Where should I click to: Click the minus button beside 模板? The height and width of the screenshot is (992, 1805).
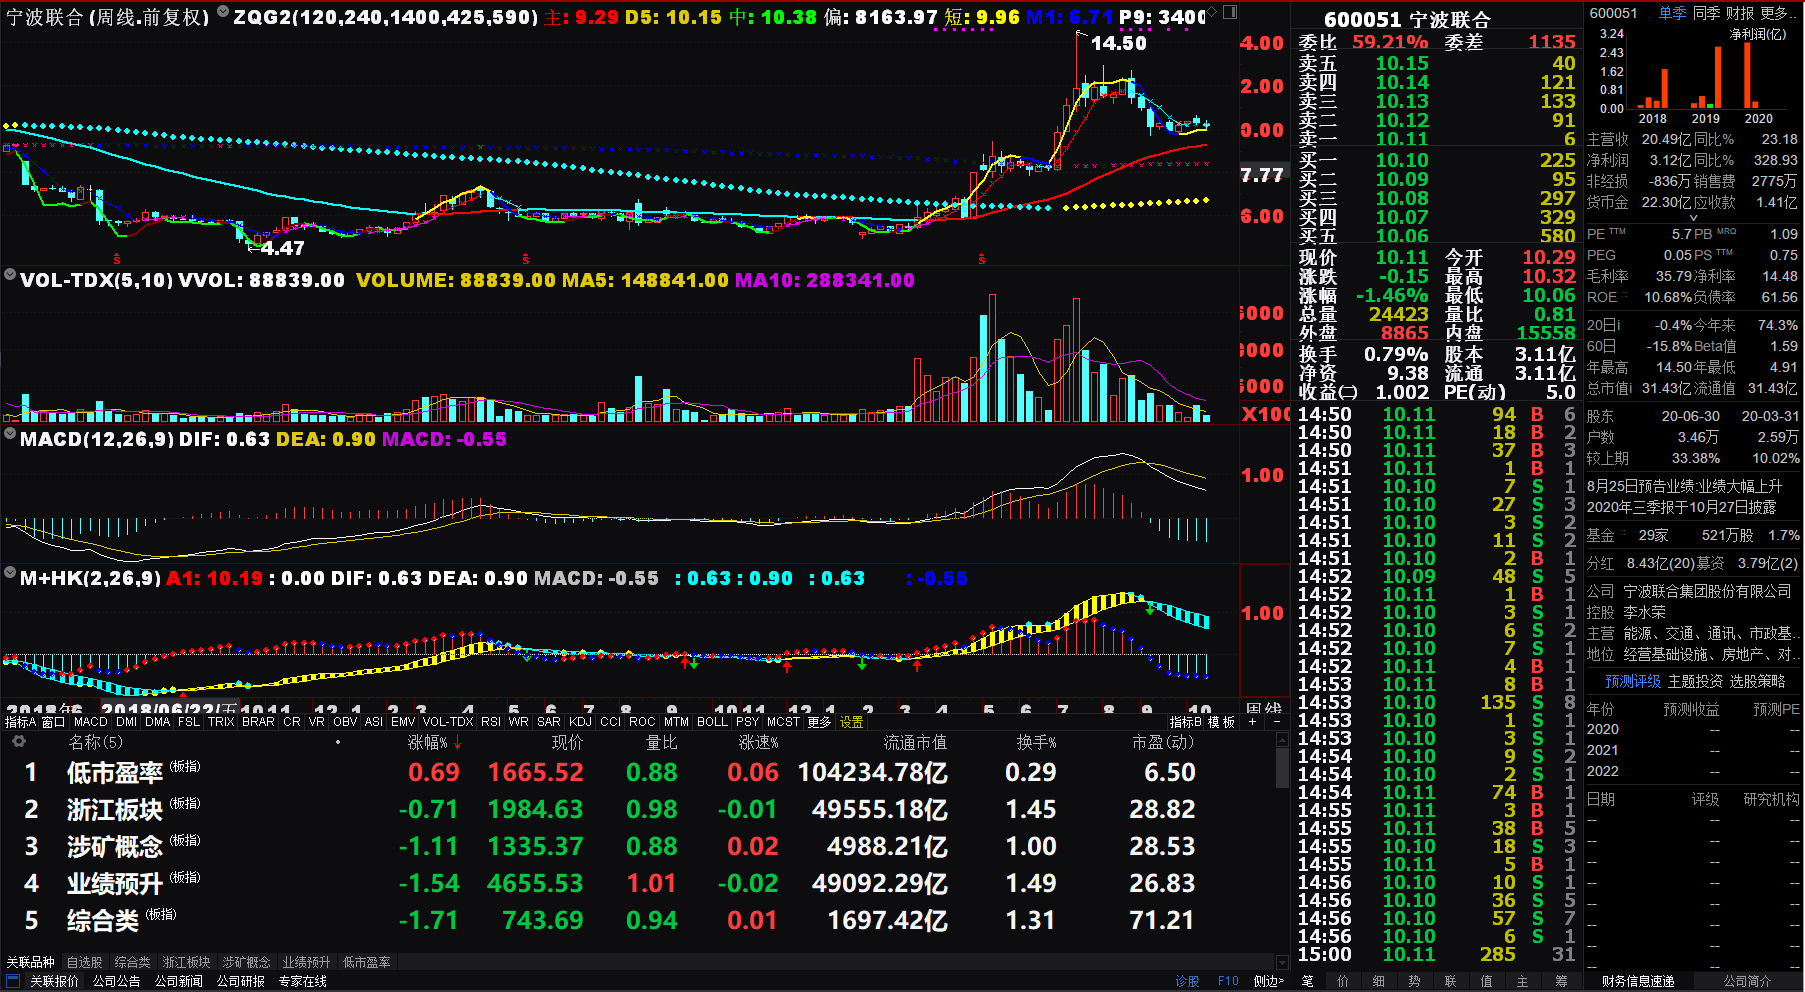(1277, 721)
